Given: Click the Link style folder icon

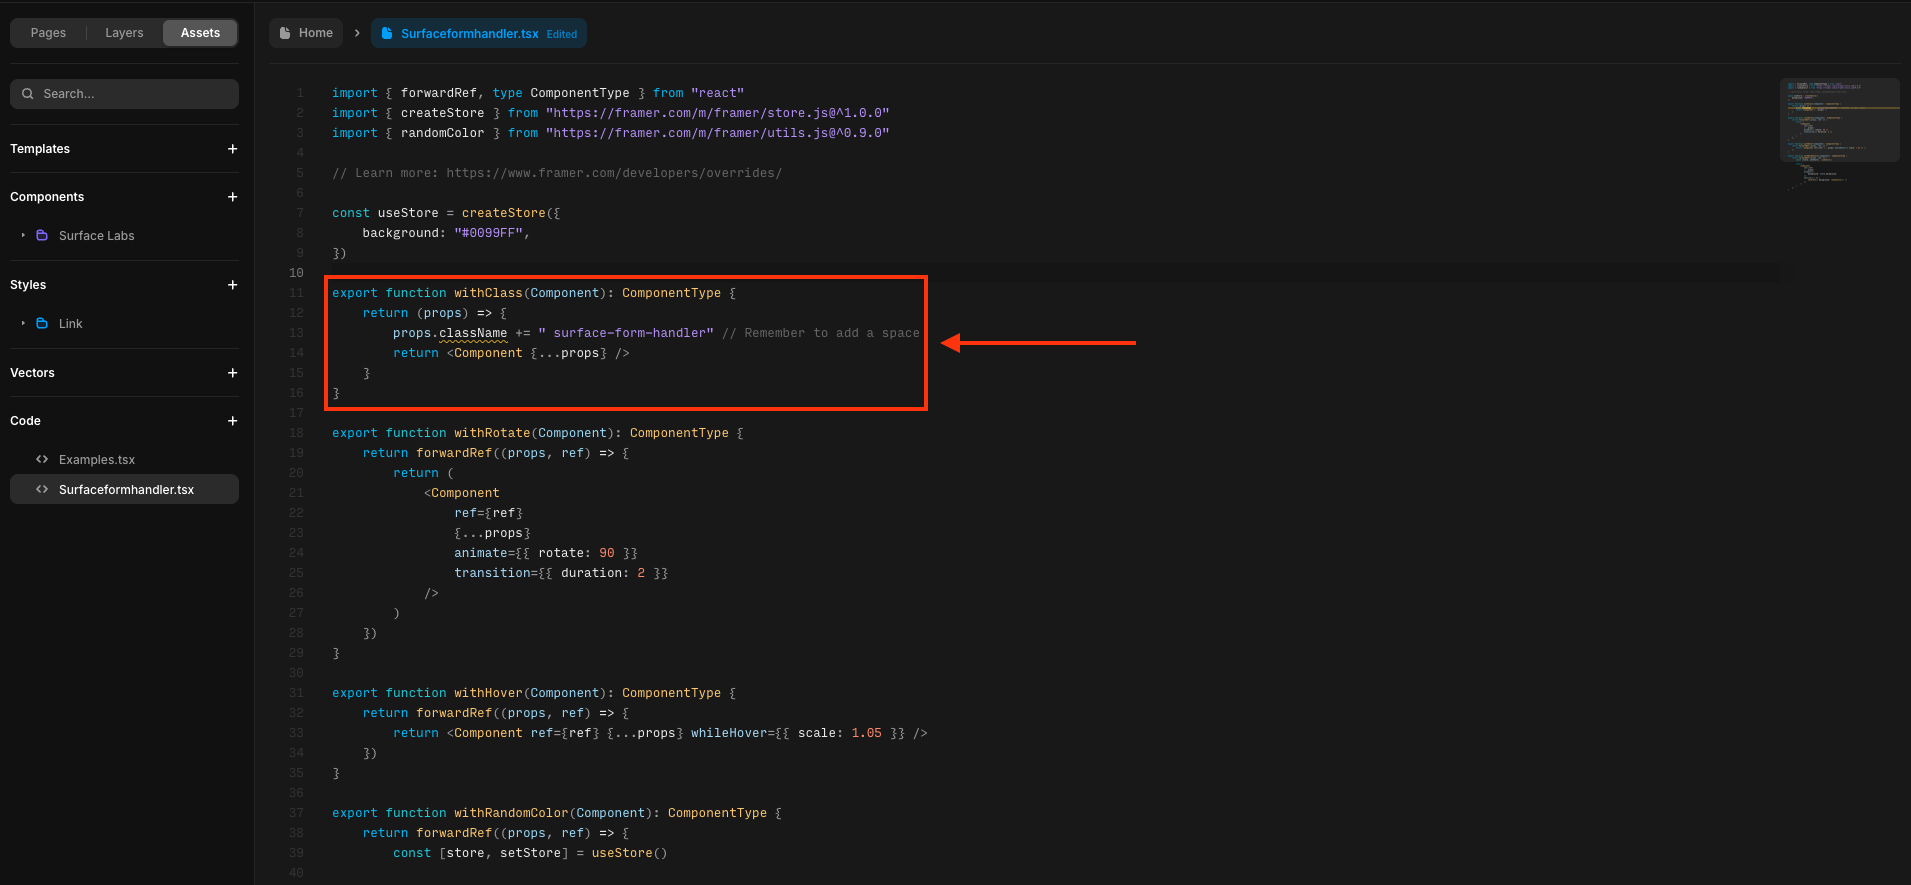Looking at the screenshot, I should click(42, 324).
